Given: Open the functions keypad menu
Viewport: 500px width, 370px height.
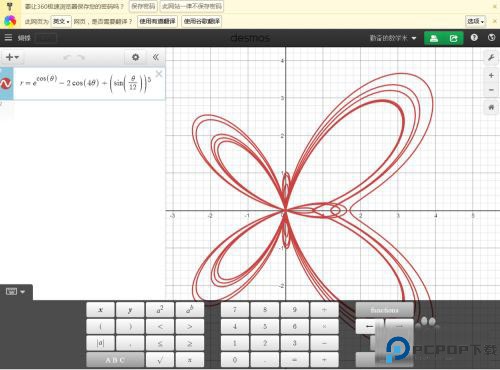Looking at the screenshot, I should click(384, 310).
